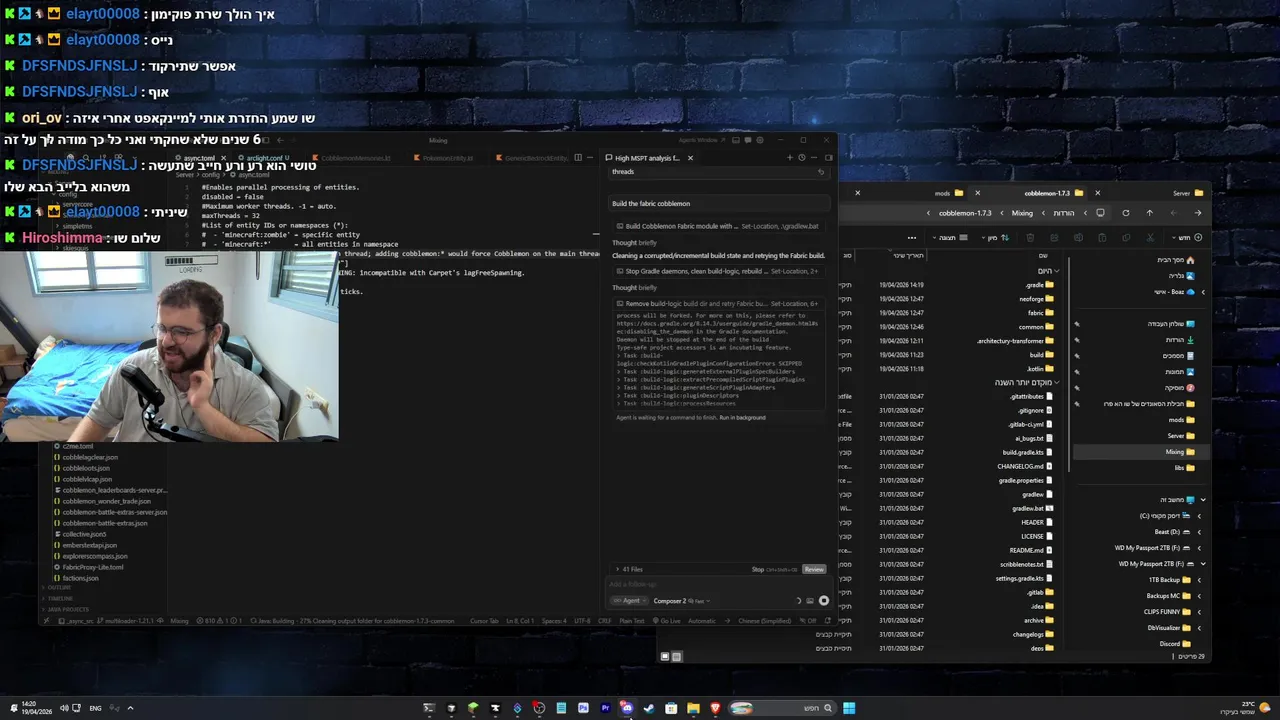Open the Composer 2 model dropdown

pyautogui.click(x=680, y=601)
